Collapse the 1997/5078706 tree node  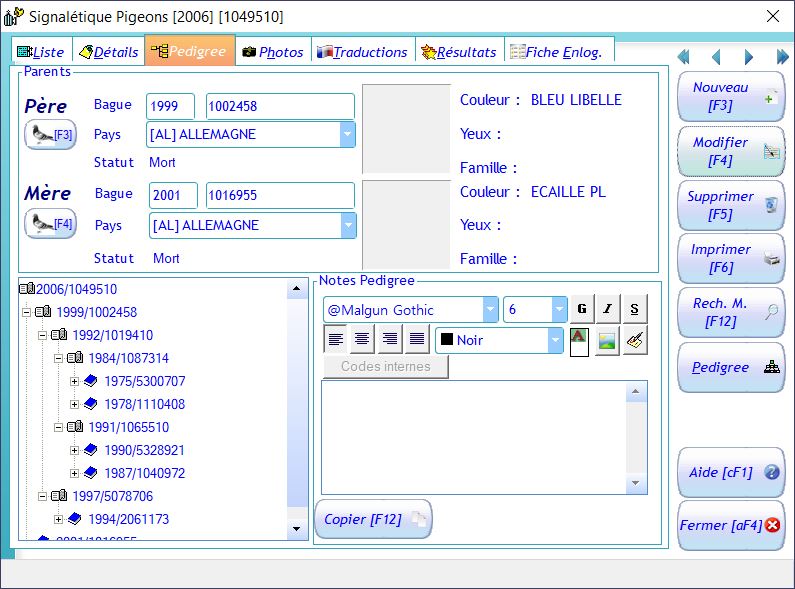coord(43,496)
